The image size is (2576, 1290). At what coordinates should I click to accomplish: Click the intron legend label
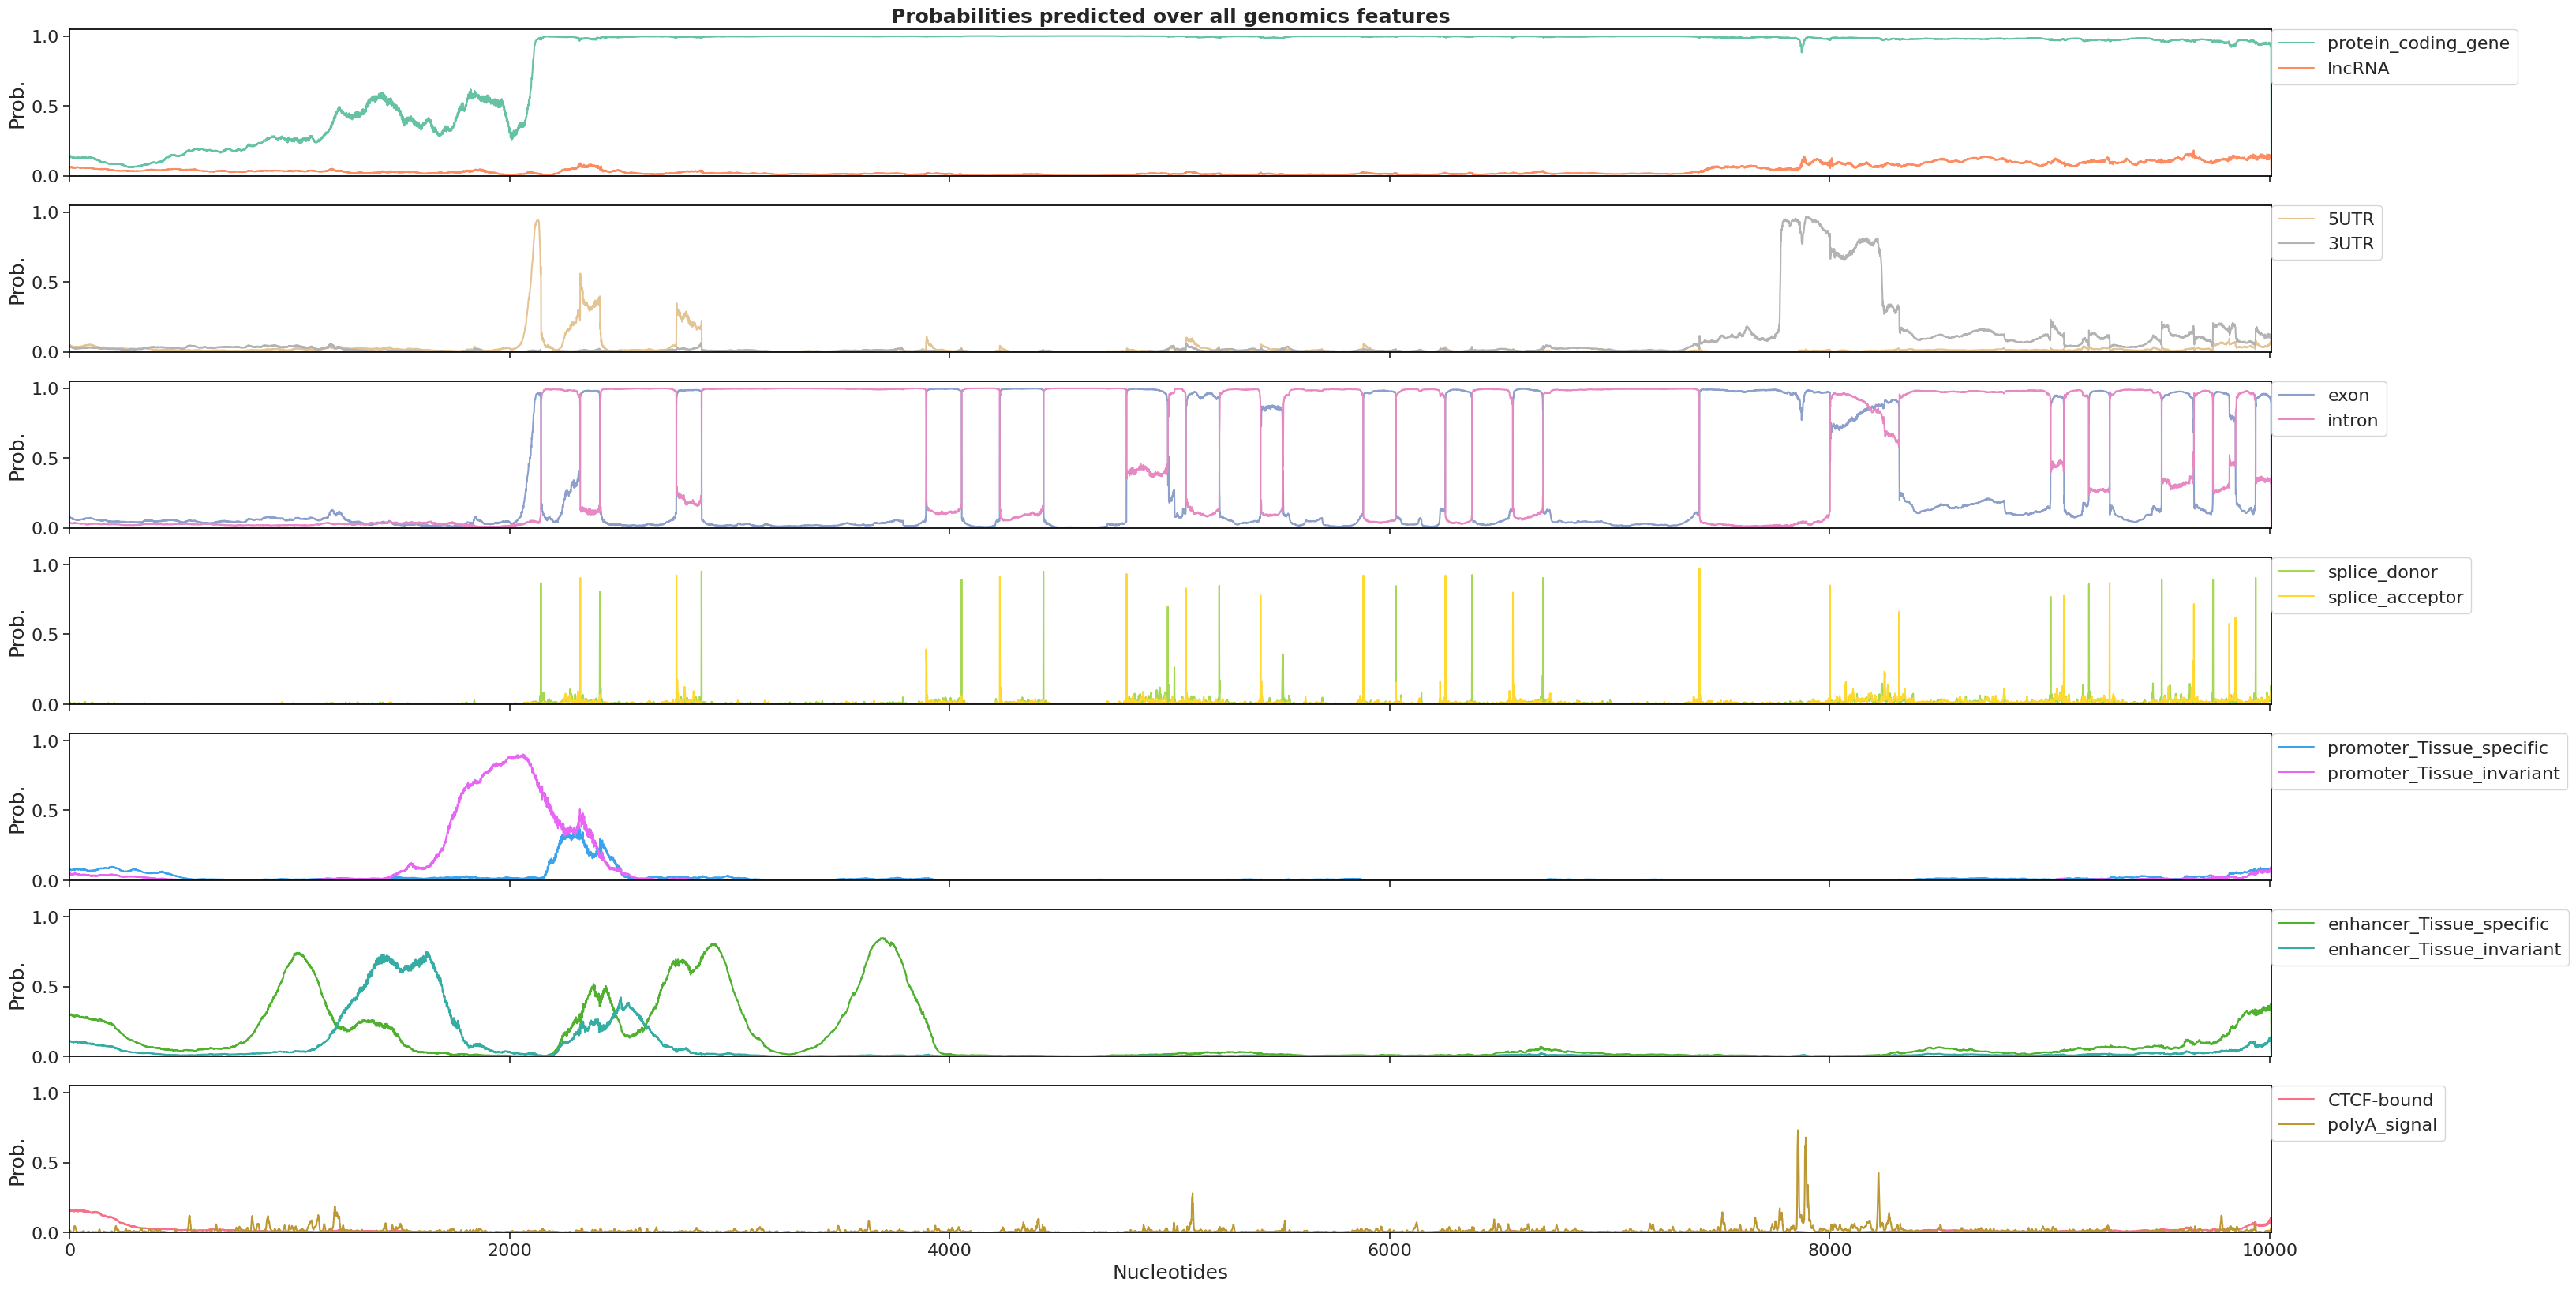(x=2352, y=421)
